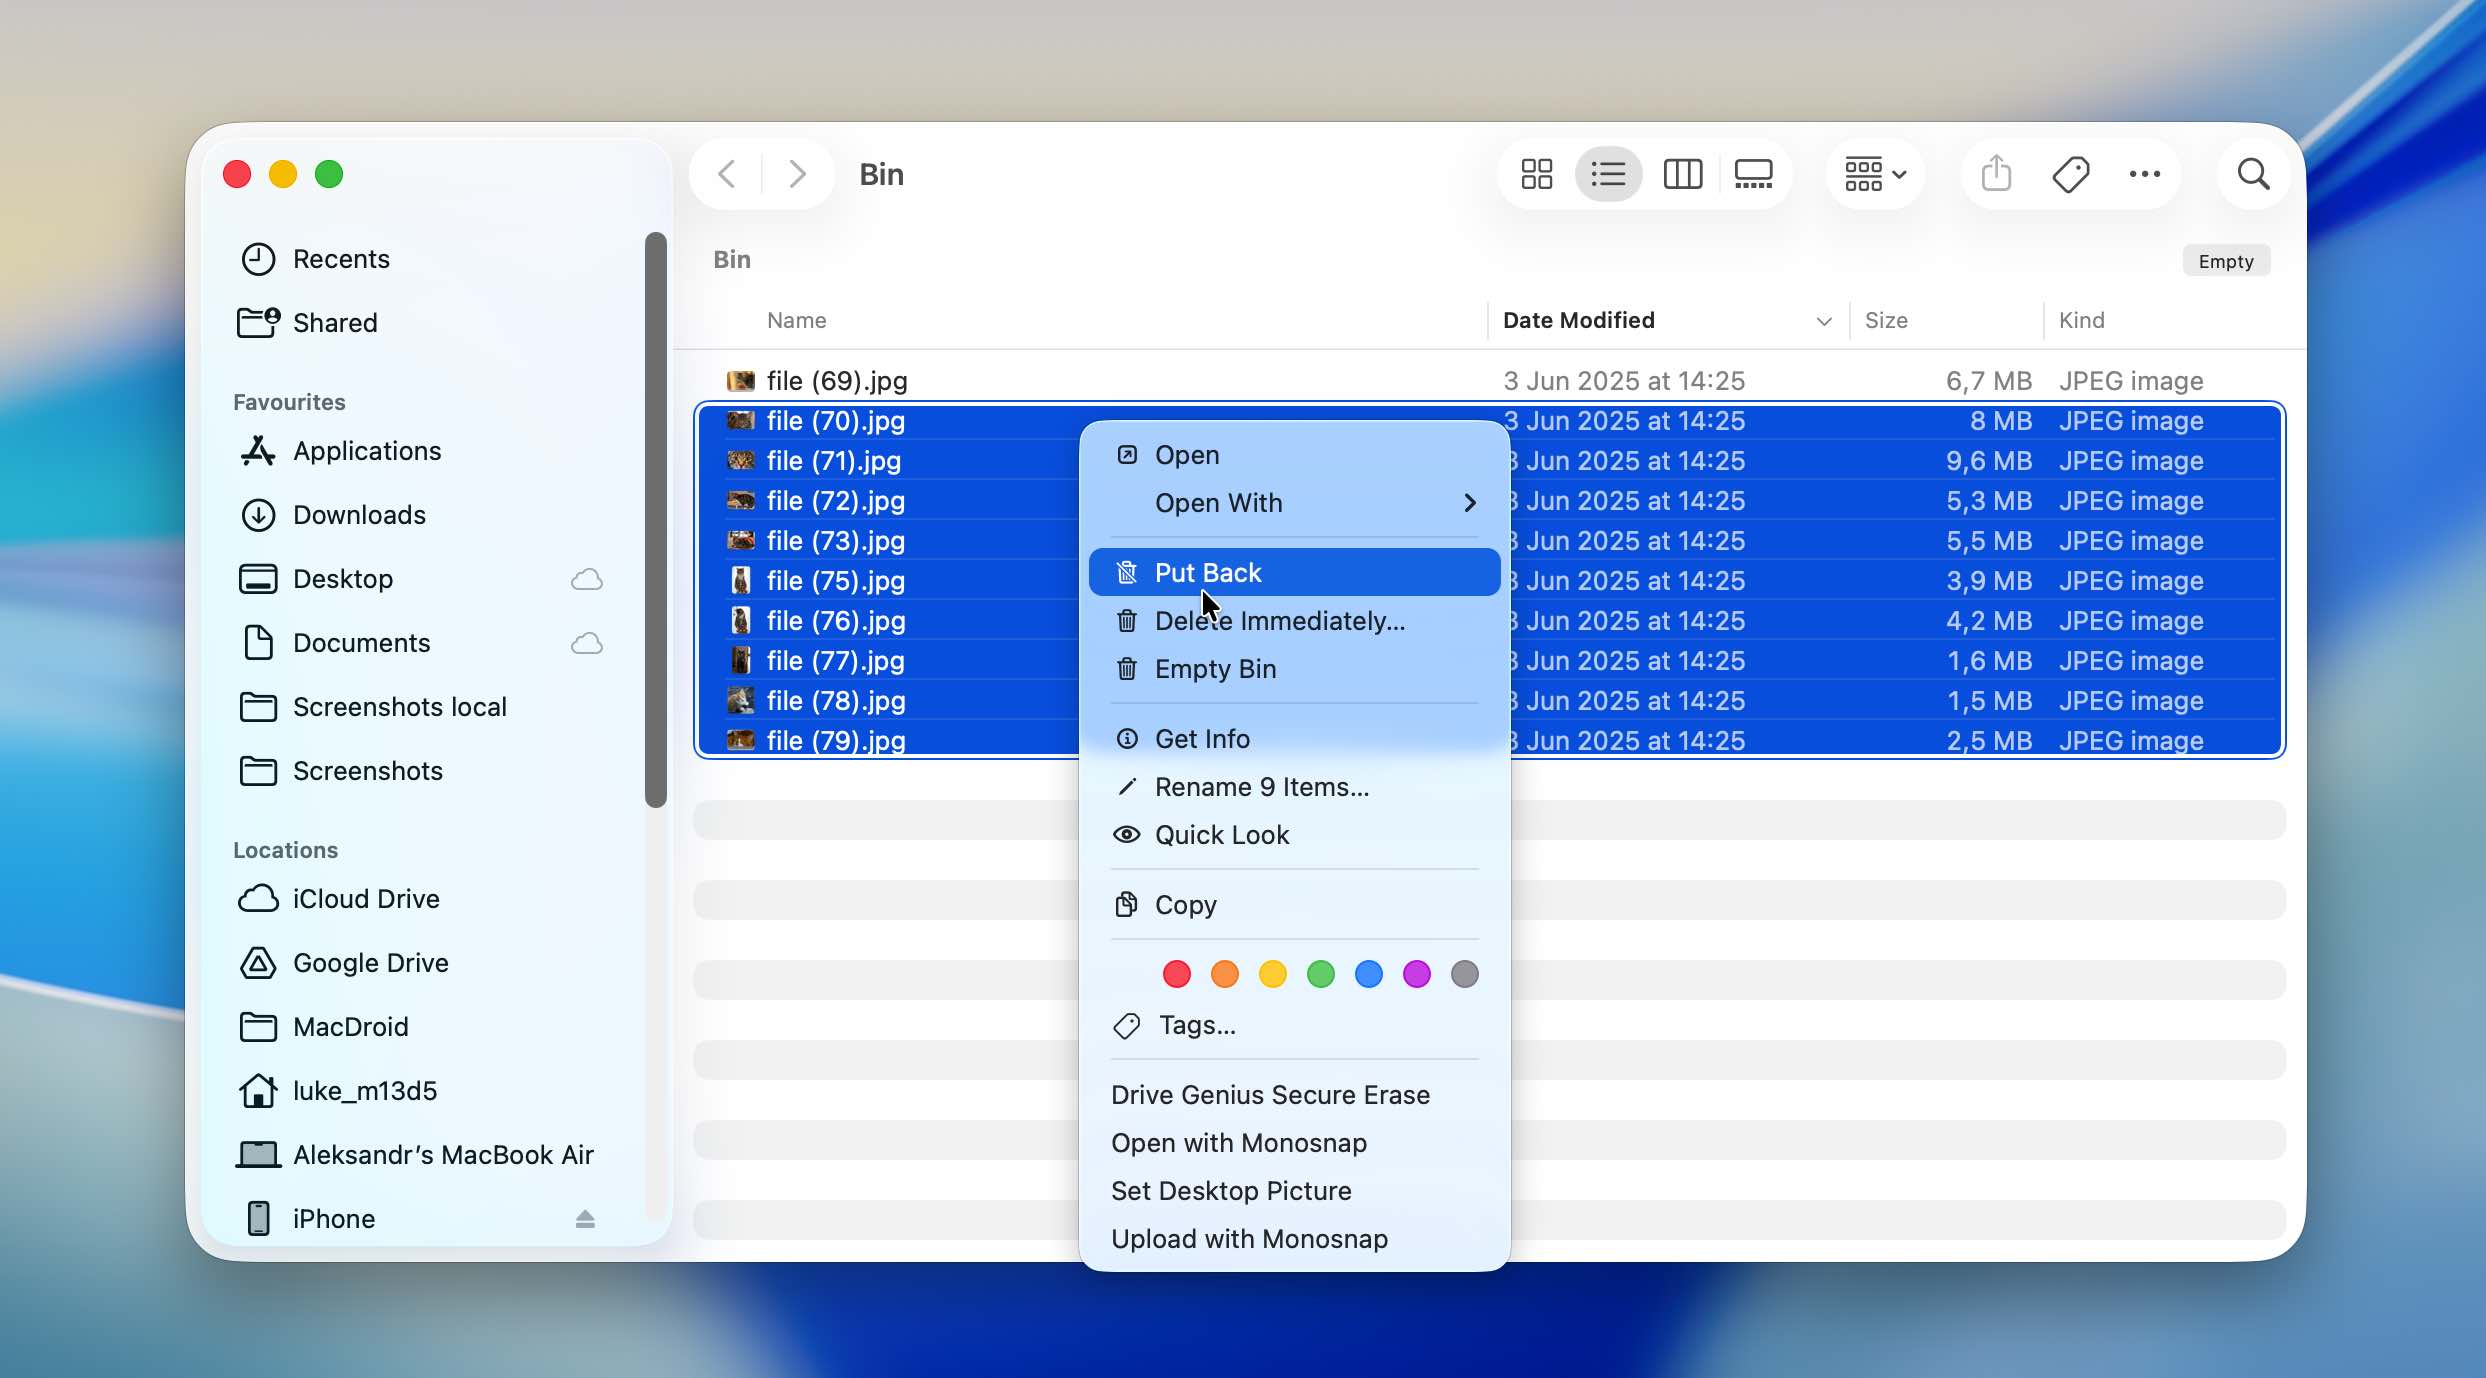Open Google Drive from the sidebar
Image resolution: width=2486 pixels, height=1378 pixels.
point(370,963)
